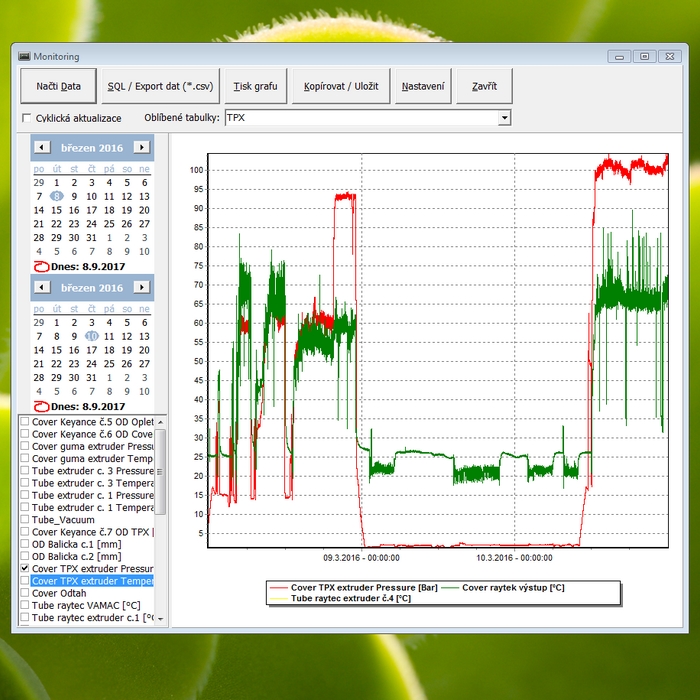Minimize the Monitoring window

tap(619, 57)
